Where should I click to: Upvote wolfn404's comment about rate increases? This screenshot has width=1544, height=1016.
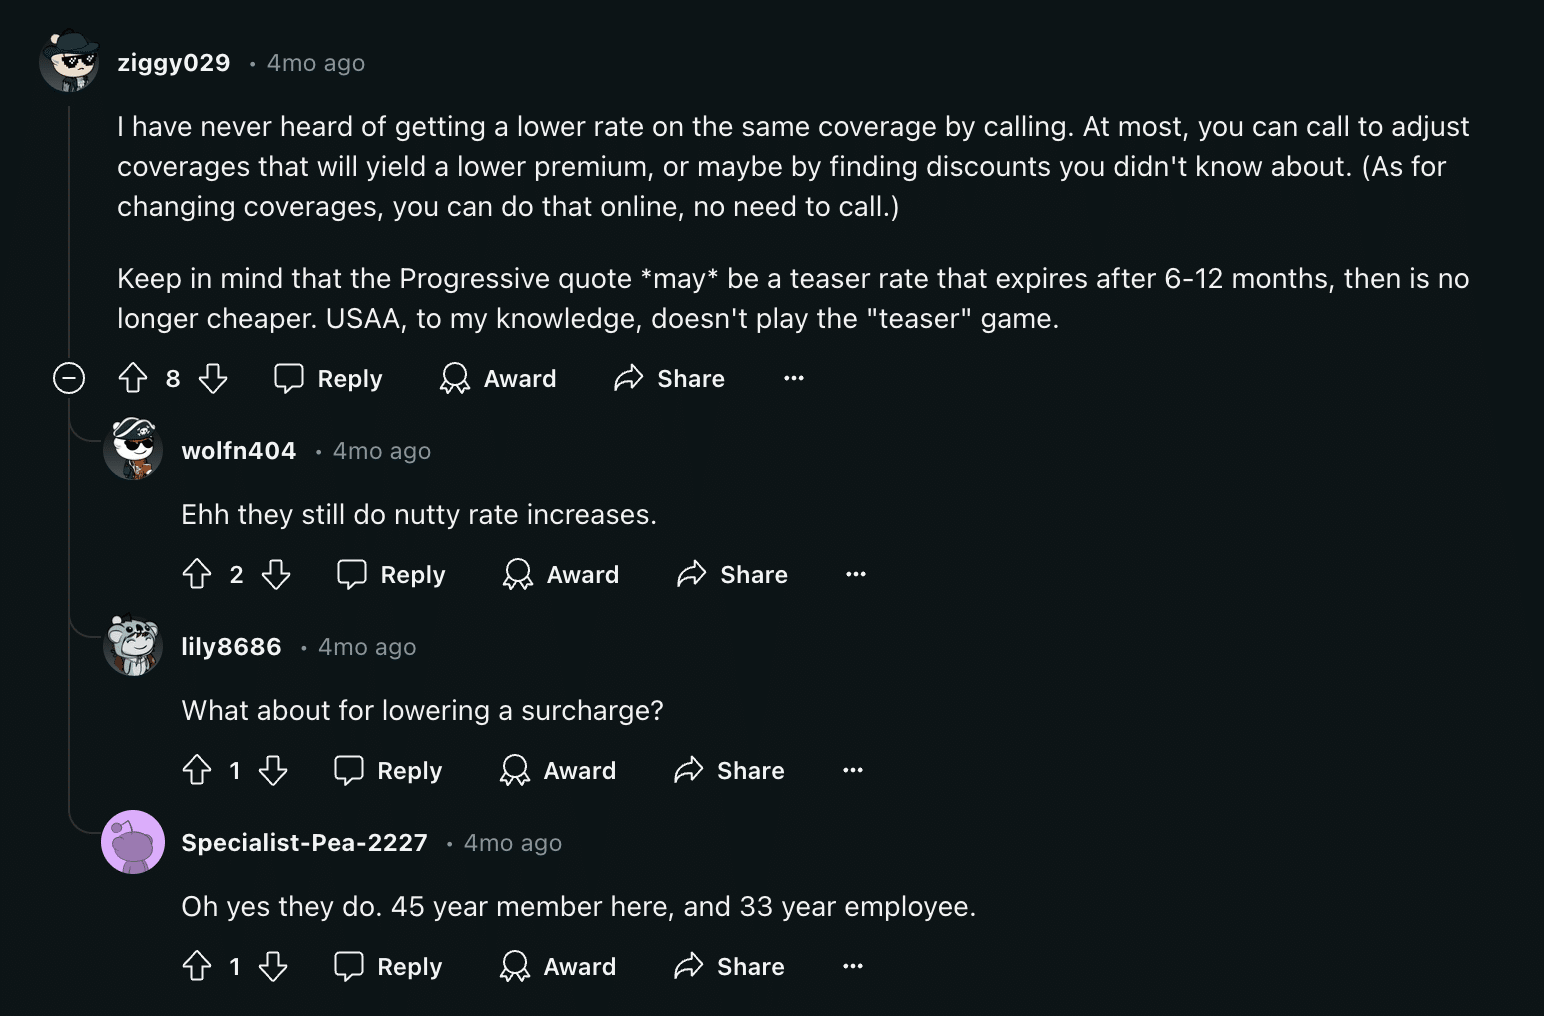click(x=196, y=574)
